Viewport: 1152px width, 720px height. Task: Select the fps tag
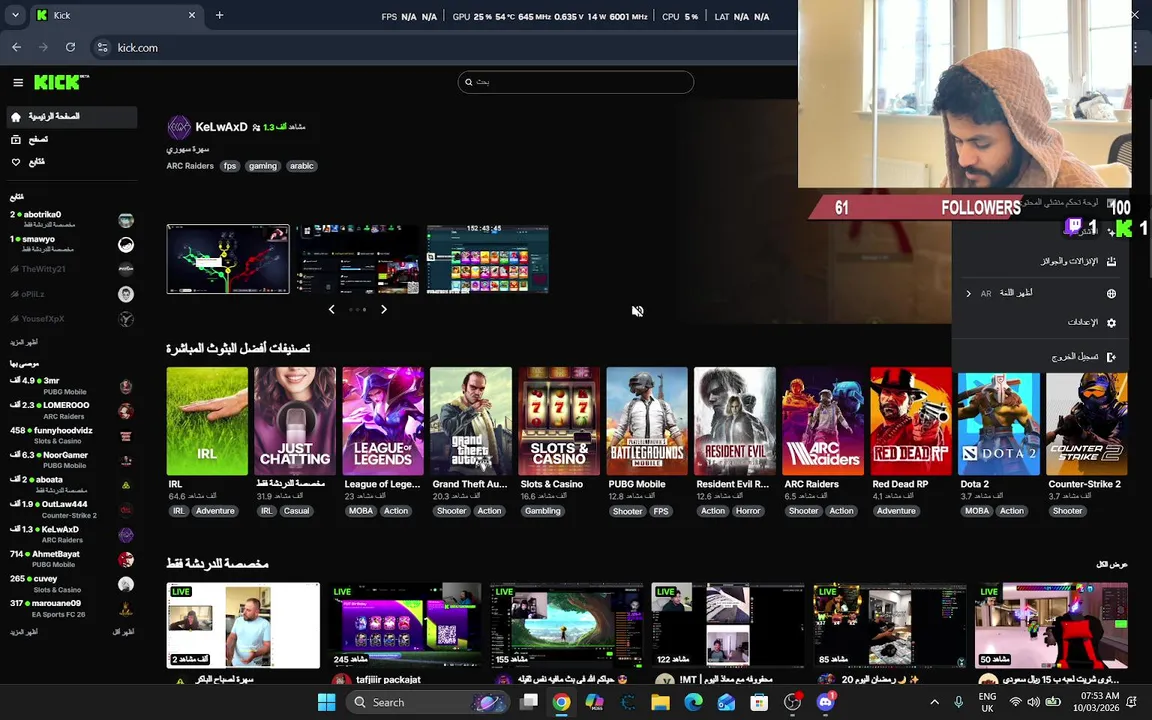[x=230, y=166]
